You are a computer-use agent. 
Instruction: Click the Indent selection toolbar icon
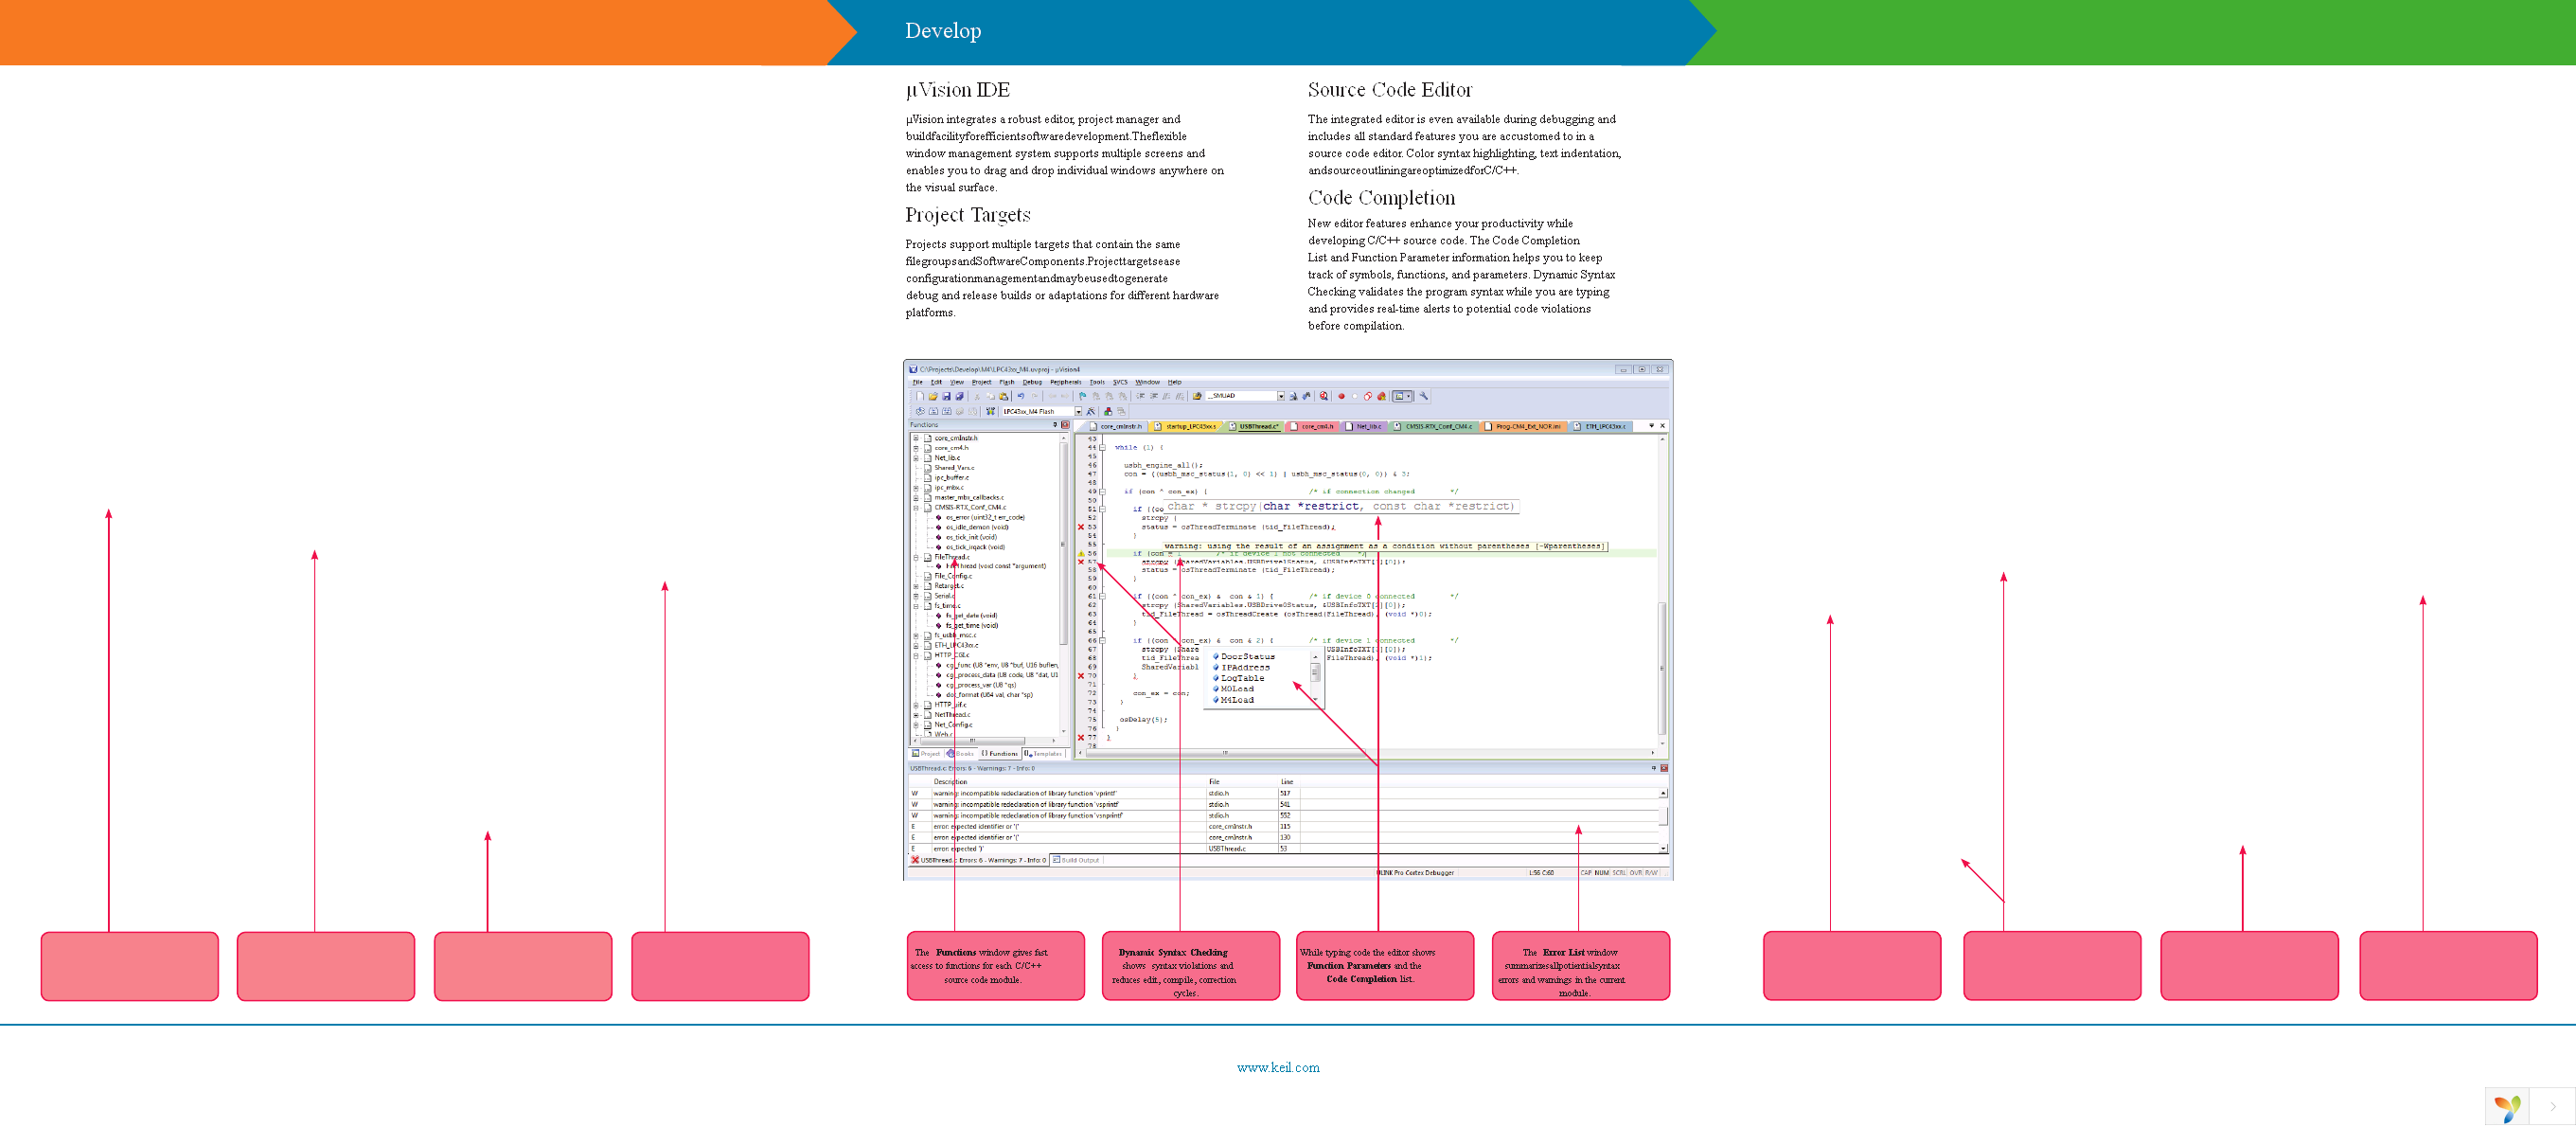coord(1141,397)
